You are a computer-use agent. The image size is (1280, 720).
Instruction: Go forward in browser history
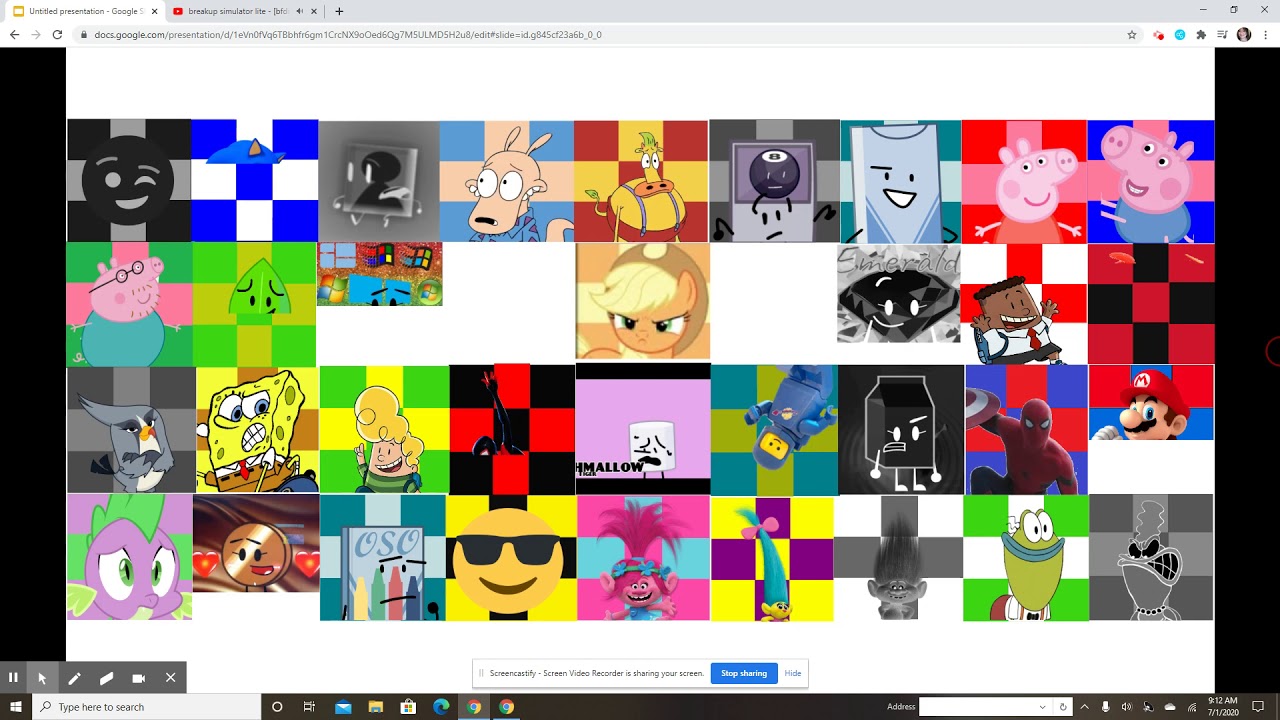coord(36,34)
